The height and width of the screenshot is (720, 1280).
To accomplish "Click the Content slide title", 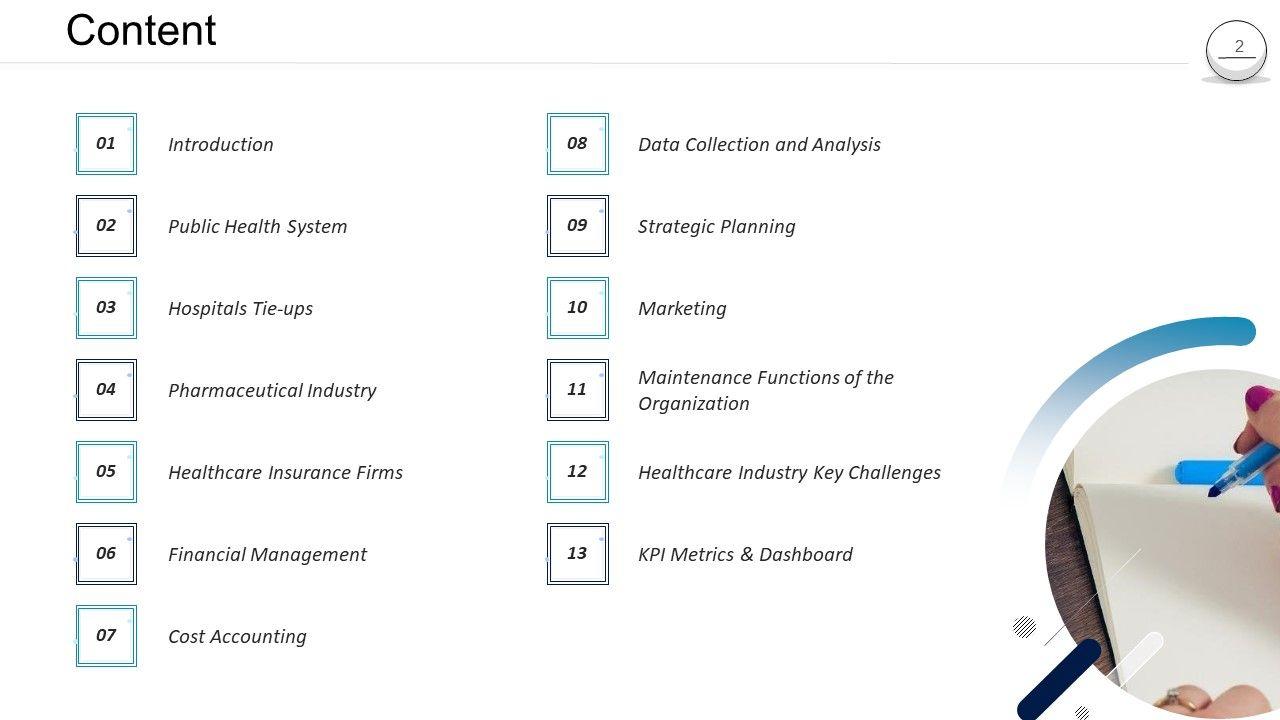I will coord(141,31).
